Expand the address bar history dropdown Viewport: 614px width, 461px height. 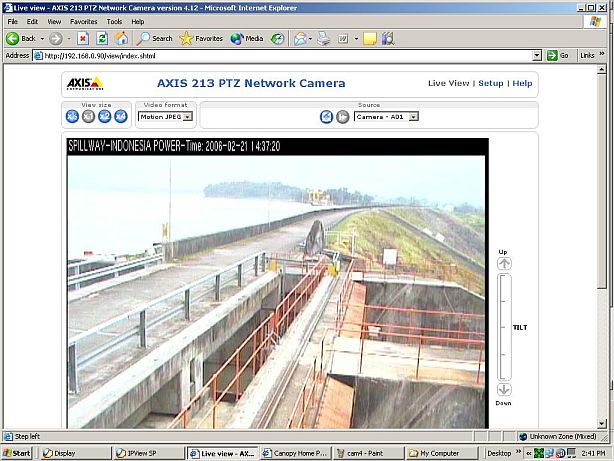[537, 55]
